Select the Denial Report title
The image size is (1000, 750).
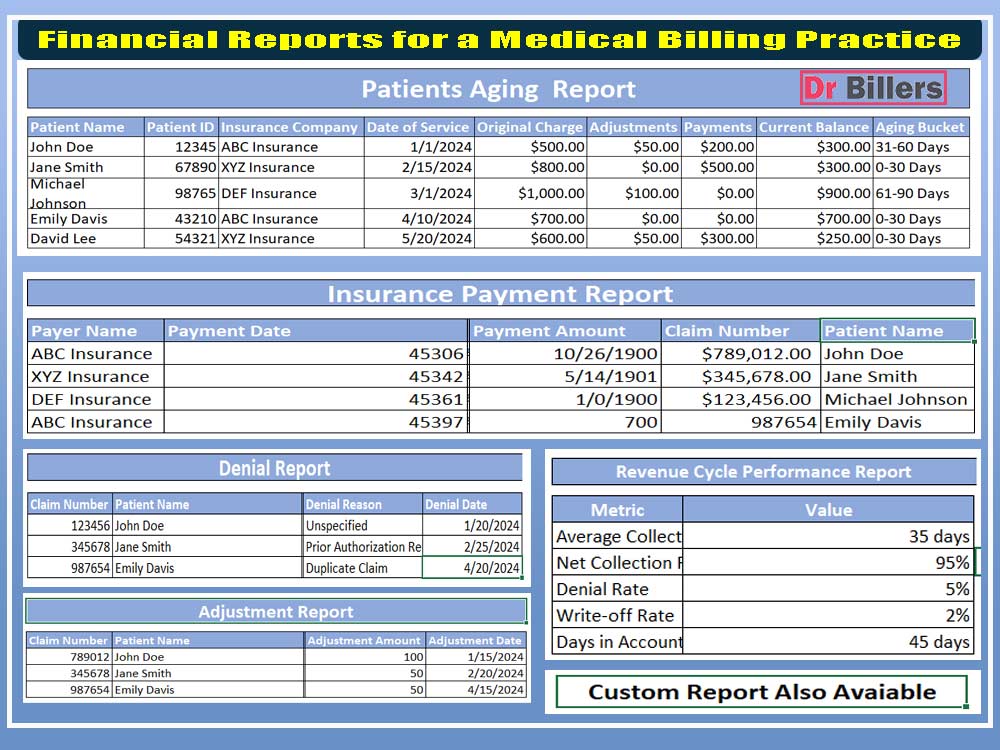tap(274, 468)
